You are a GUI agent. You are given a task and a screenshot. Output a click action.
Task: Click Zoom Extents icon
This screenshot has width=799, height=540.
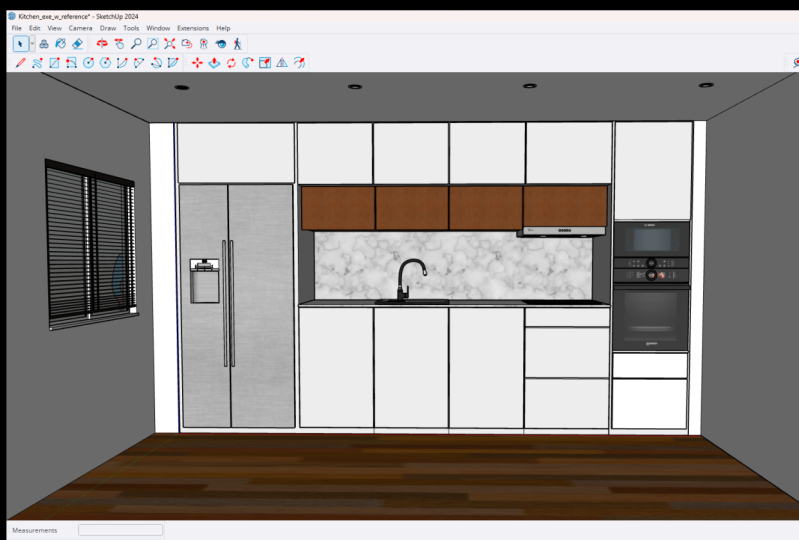(x=170, y=44)
